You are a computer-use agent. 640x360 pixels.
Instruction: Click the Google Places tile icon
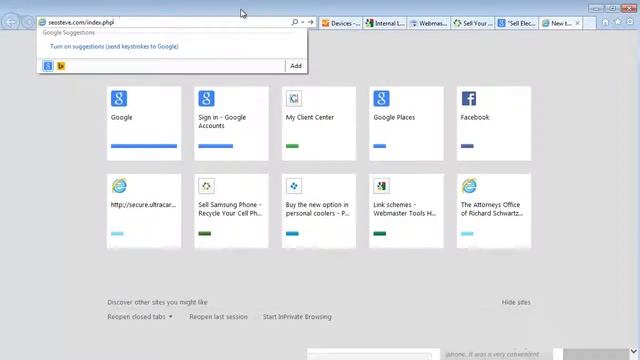[x=381, y=98]
